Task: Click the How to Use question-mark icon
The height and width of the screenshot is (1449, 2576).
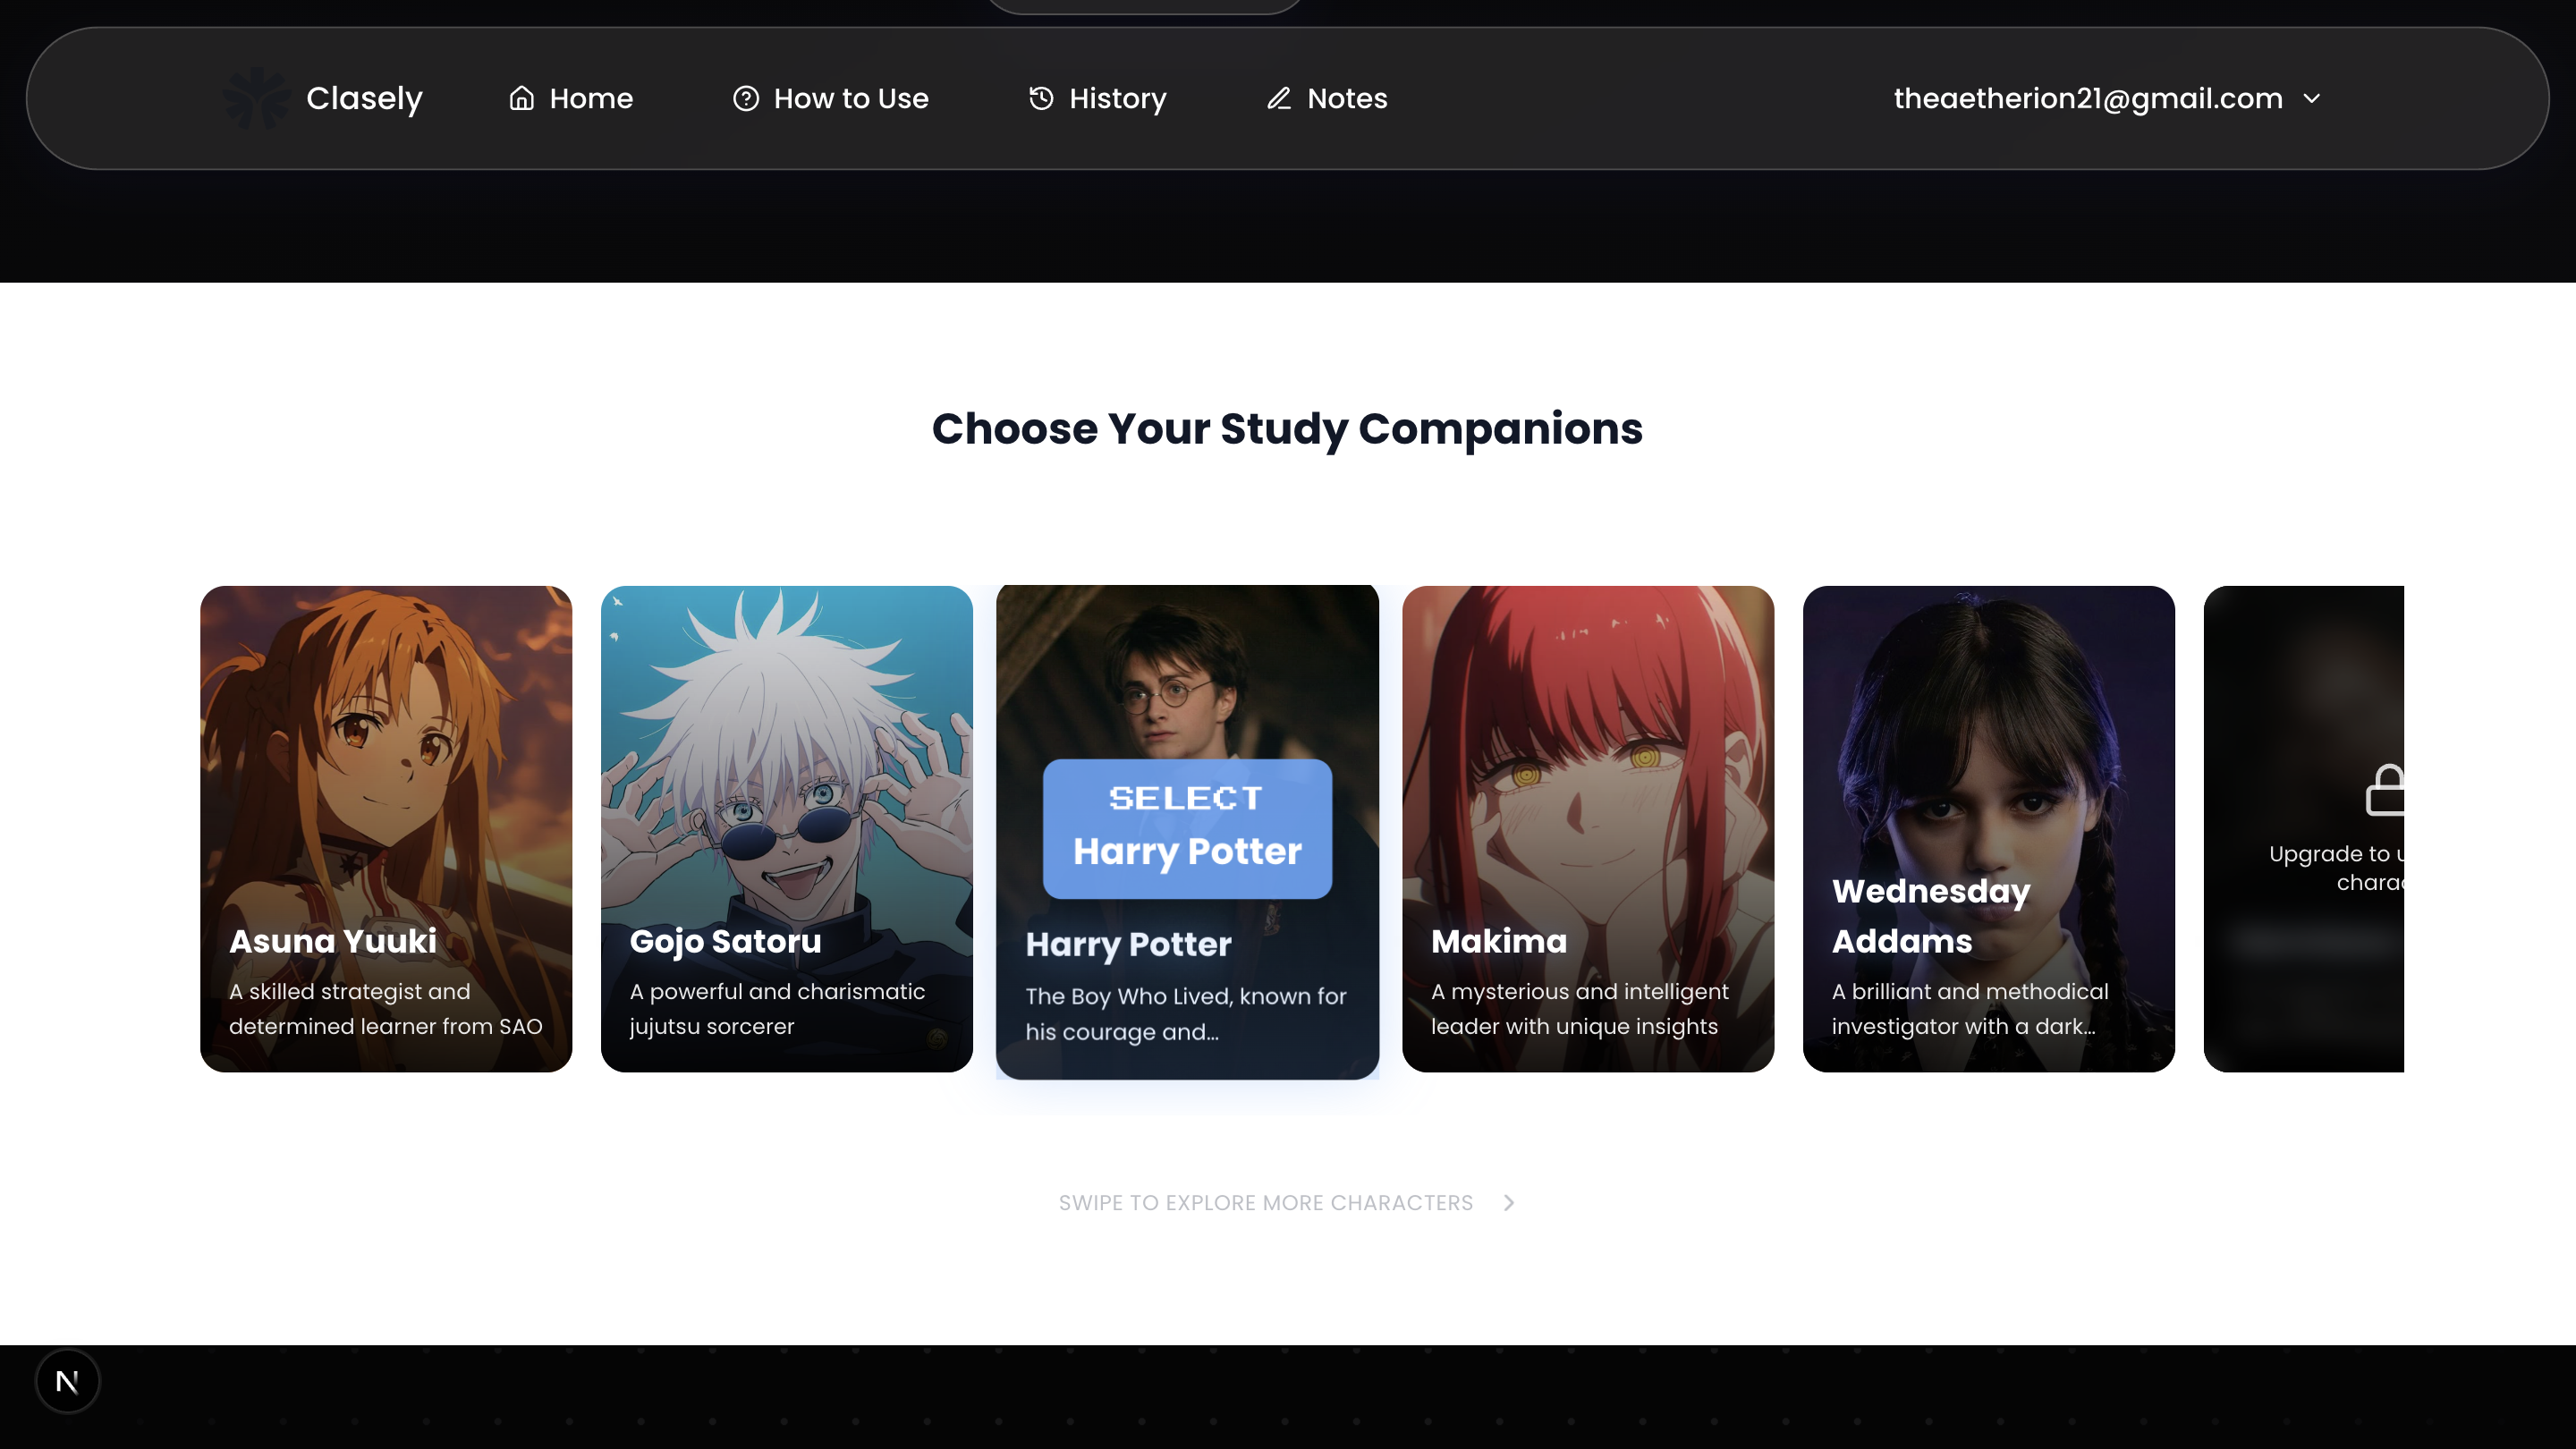Action: [746, 98]
